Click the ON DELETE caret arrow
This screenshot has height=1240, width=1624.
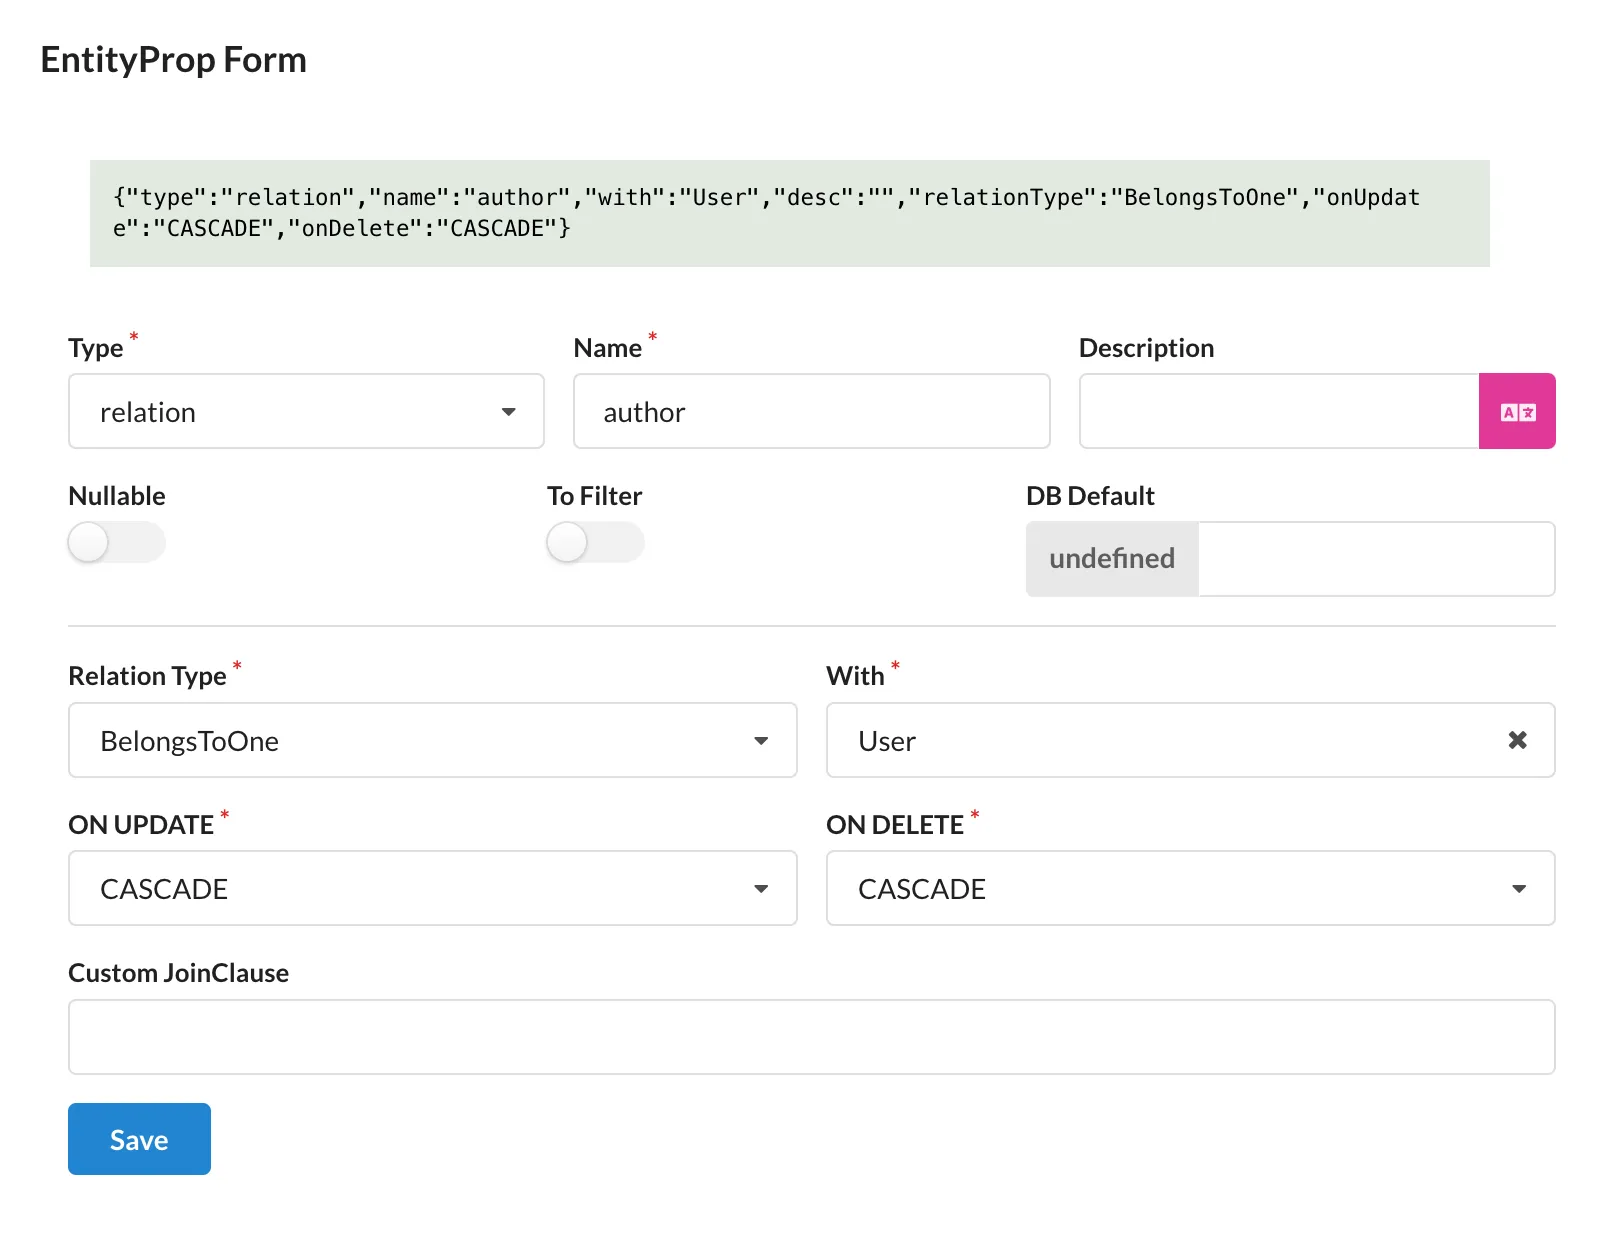pos(1519,889)
